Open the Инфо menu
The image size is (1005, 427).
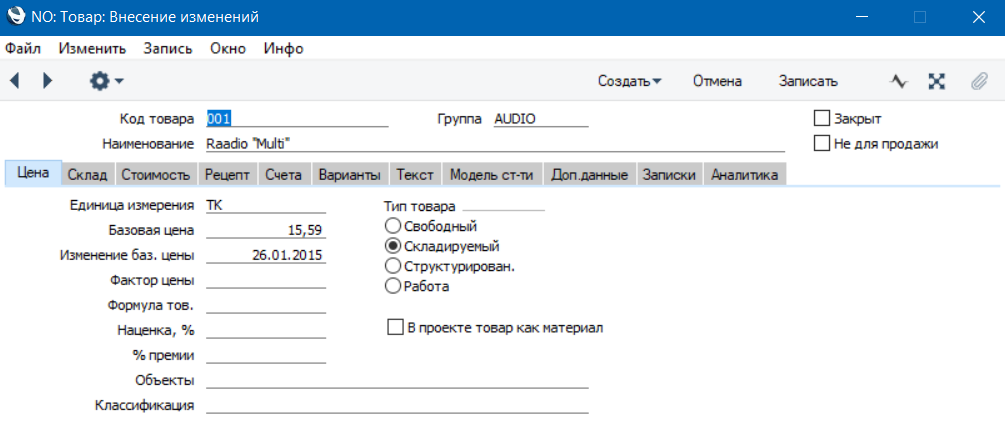click(x=283, y=48)
